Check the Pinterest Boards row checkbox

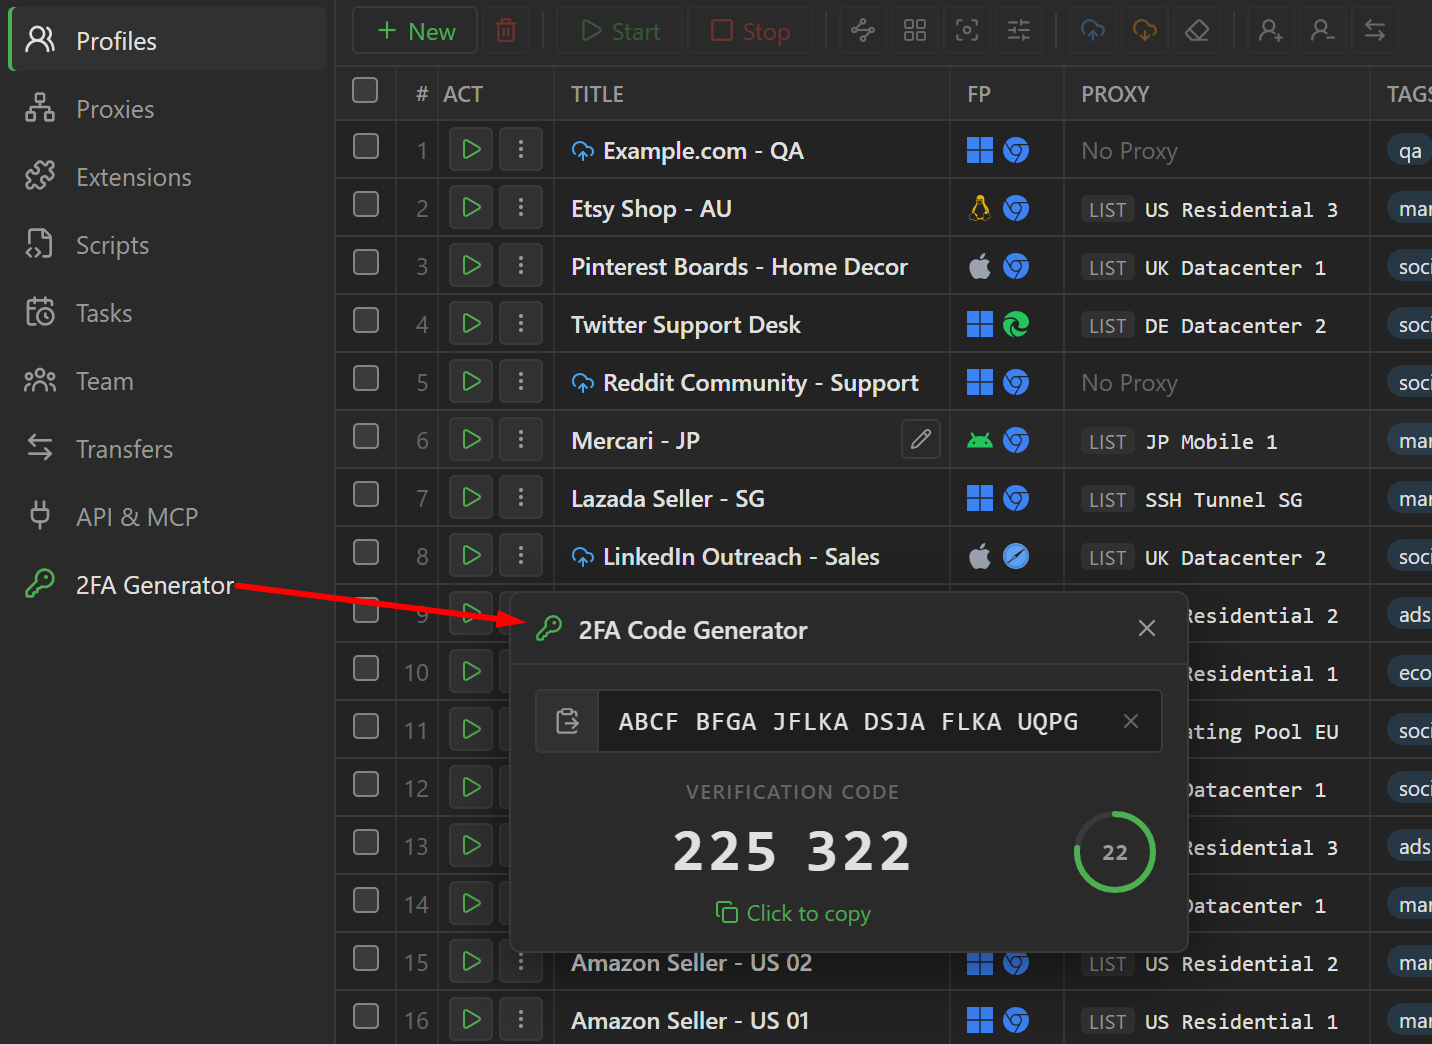coord(365,263)
